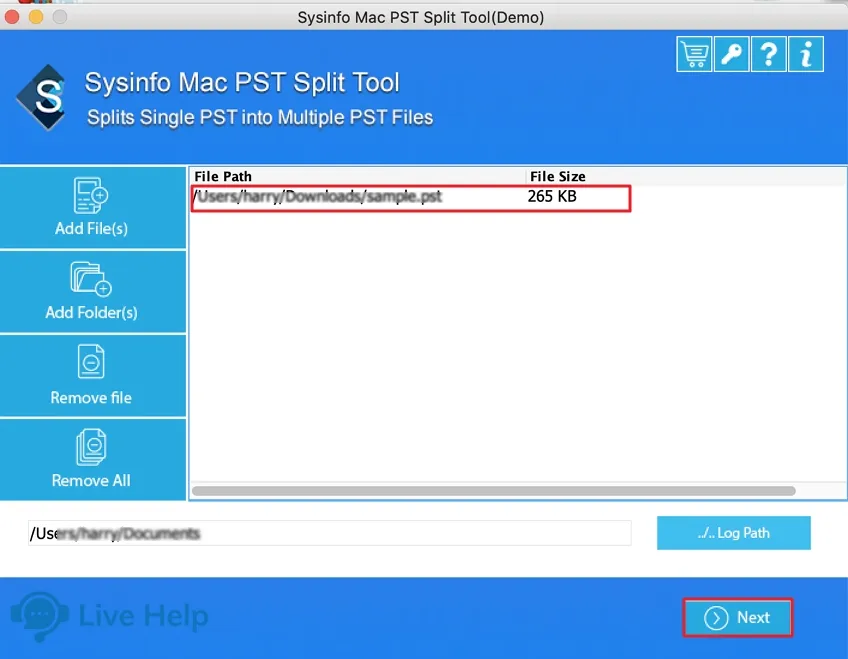
Task: Proceed with the Next button
Action: (x=737, y=617)
